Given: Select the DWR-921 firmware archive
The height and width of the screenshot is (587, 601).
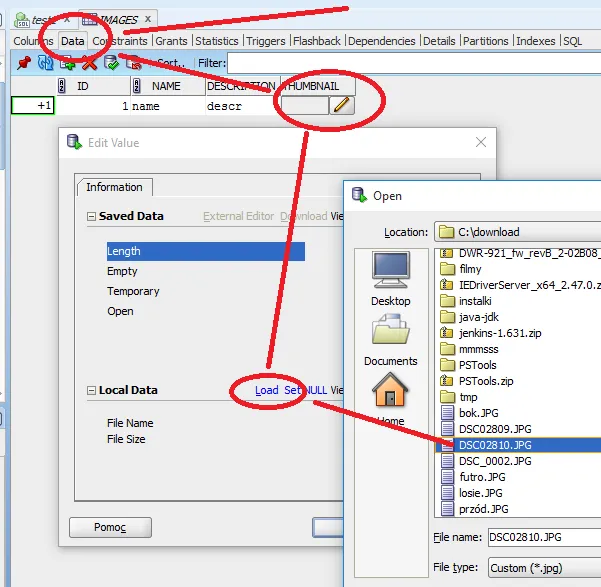Looking at the screenshot, I should click(x=520, y=253).
